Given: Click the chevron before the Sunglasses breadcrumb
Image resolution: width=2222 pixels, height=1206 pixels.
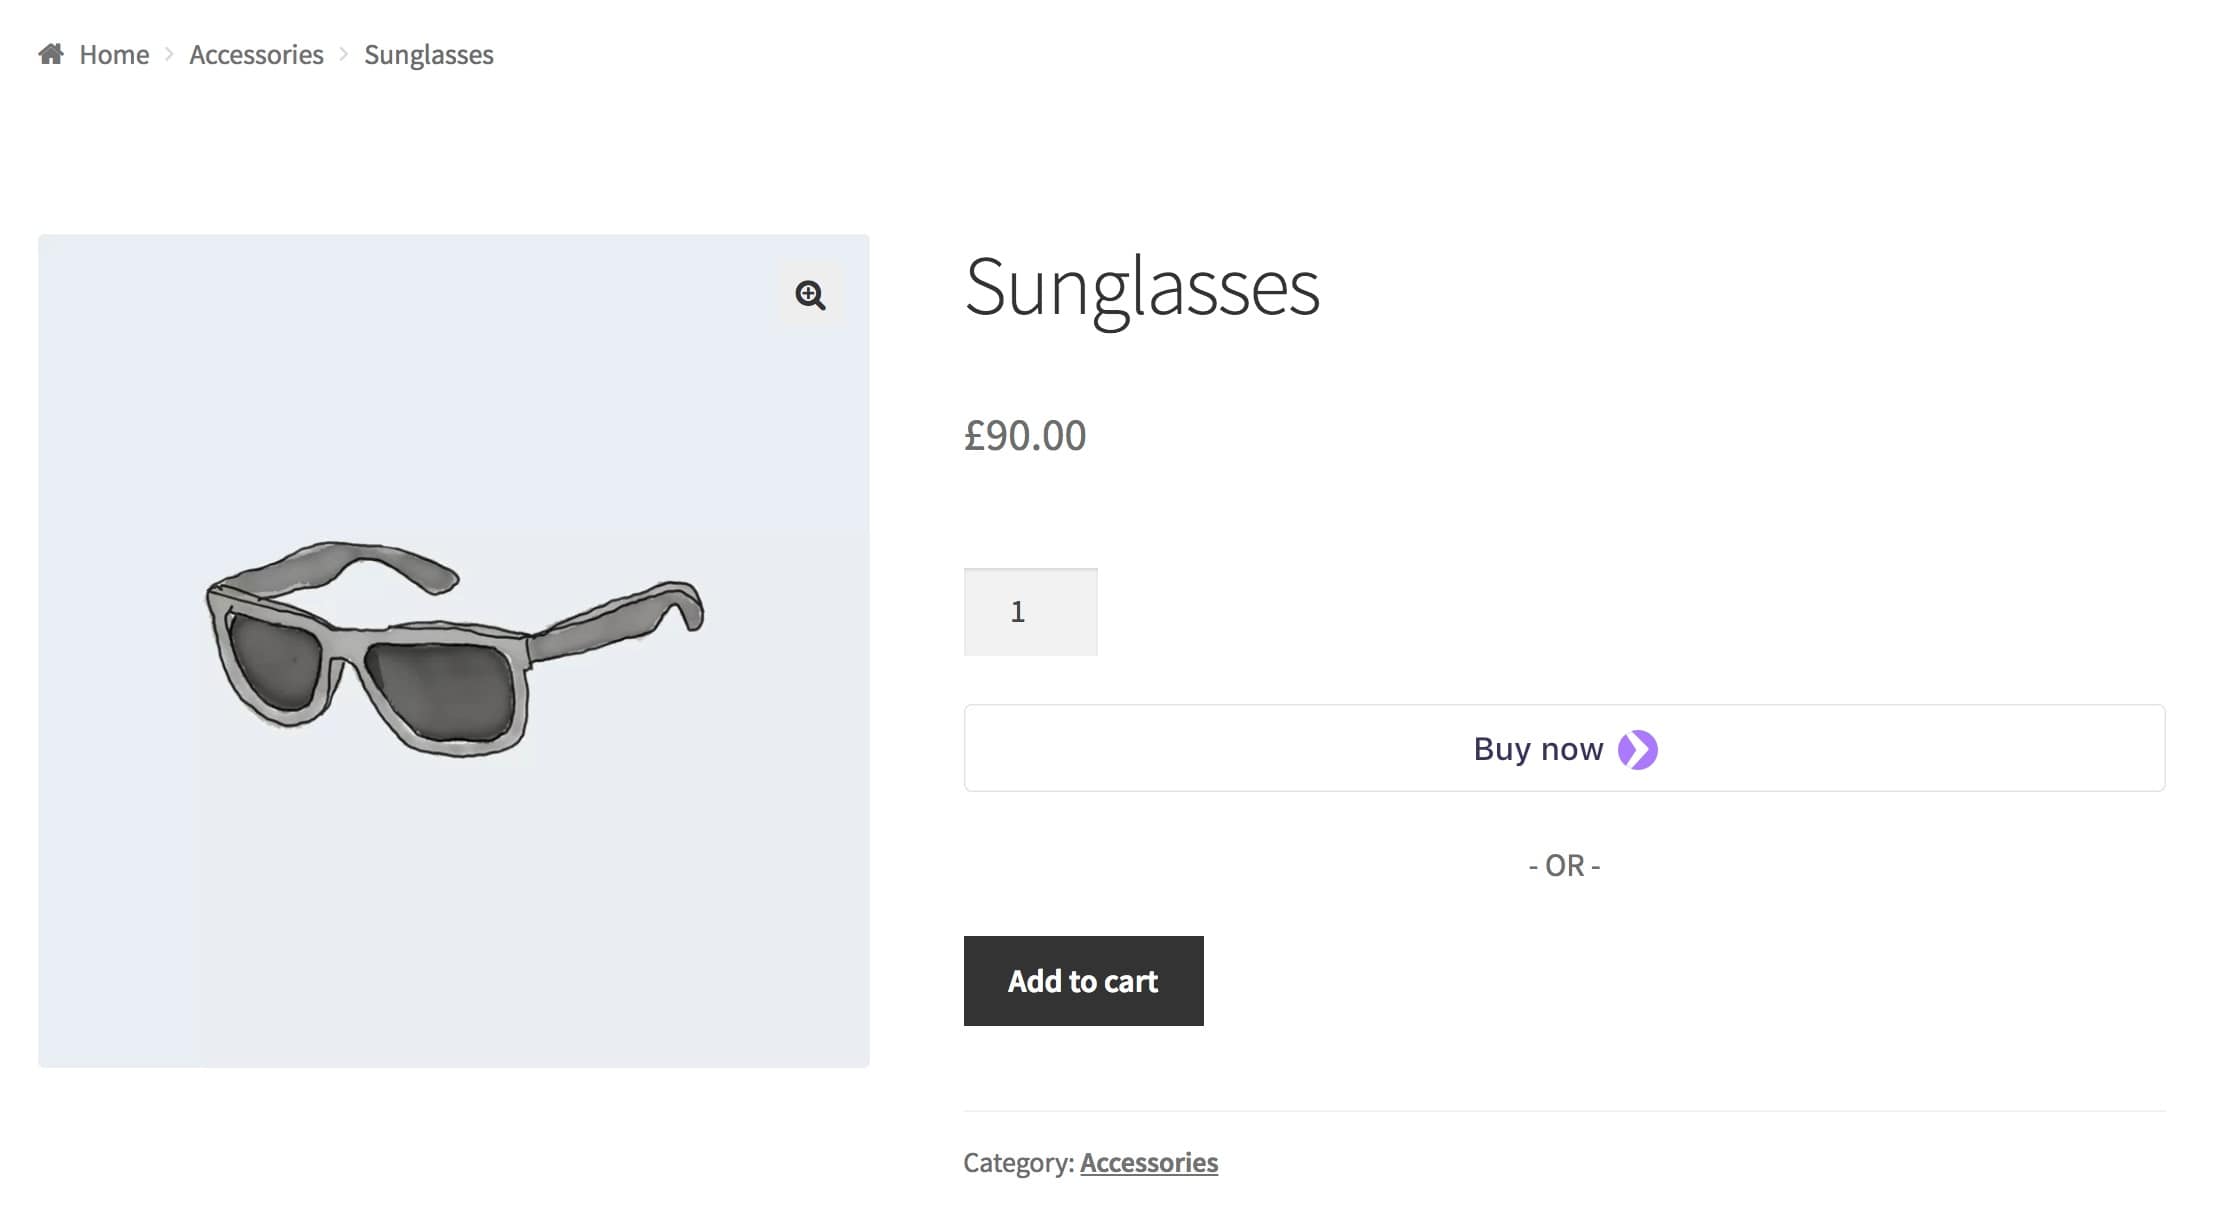Looking at the screenshot, I should point(344,54).
